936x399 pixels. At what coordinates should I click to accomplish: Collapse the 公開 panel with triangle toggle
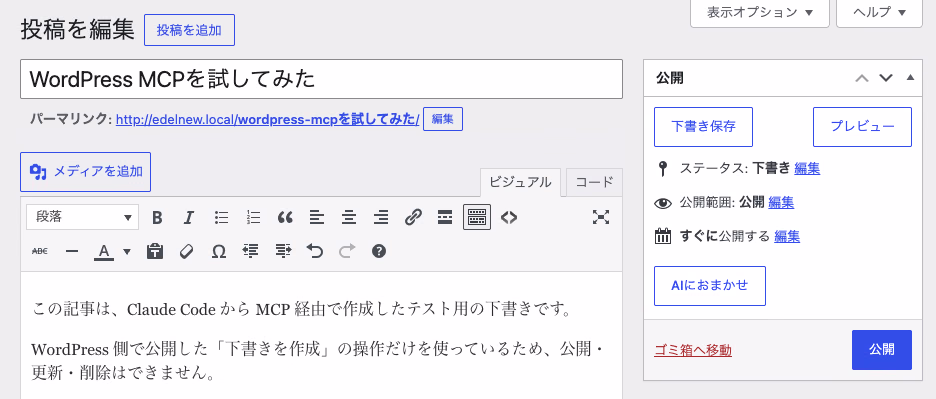tap(910, 77)
